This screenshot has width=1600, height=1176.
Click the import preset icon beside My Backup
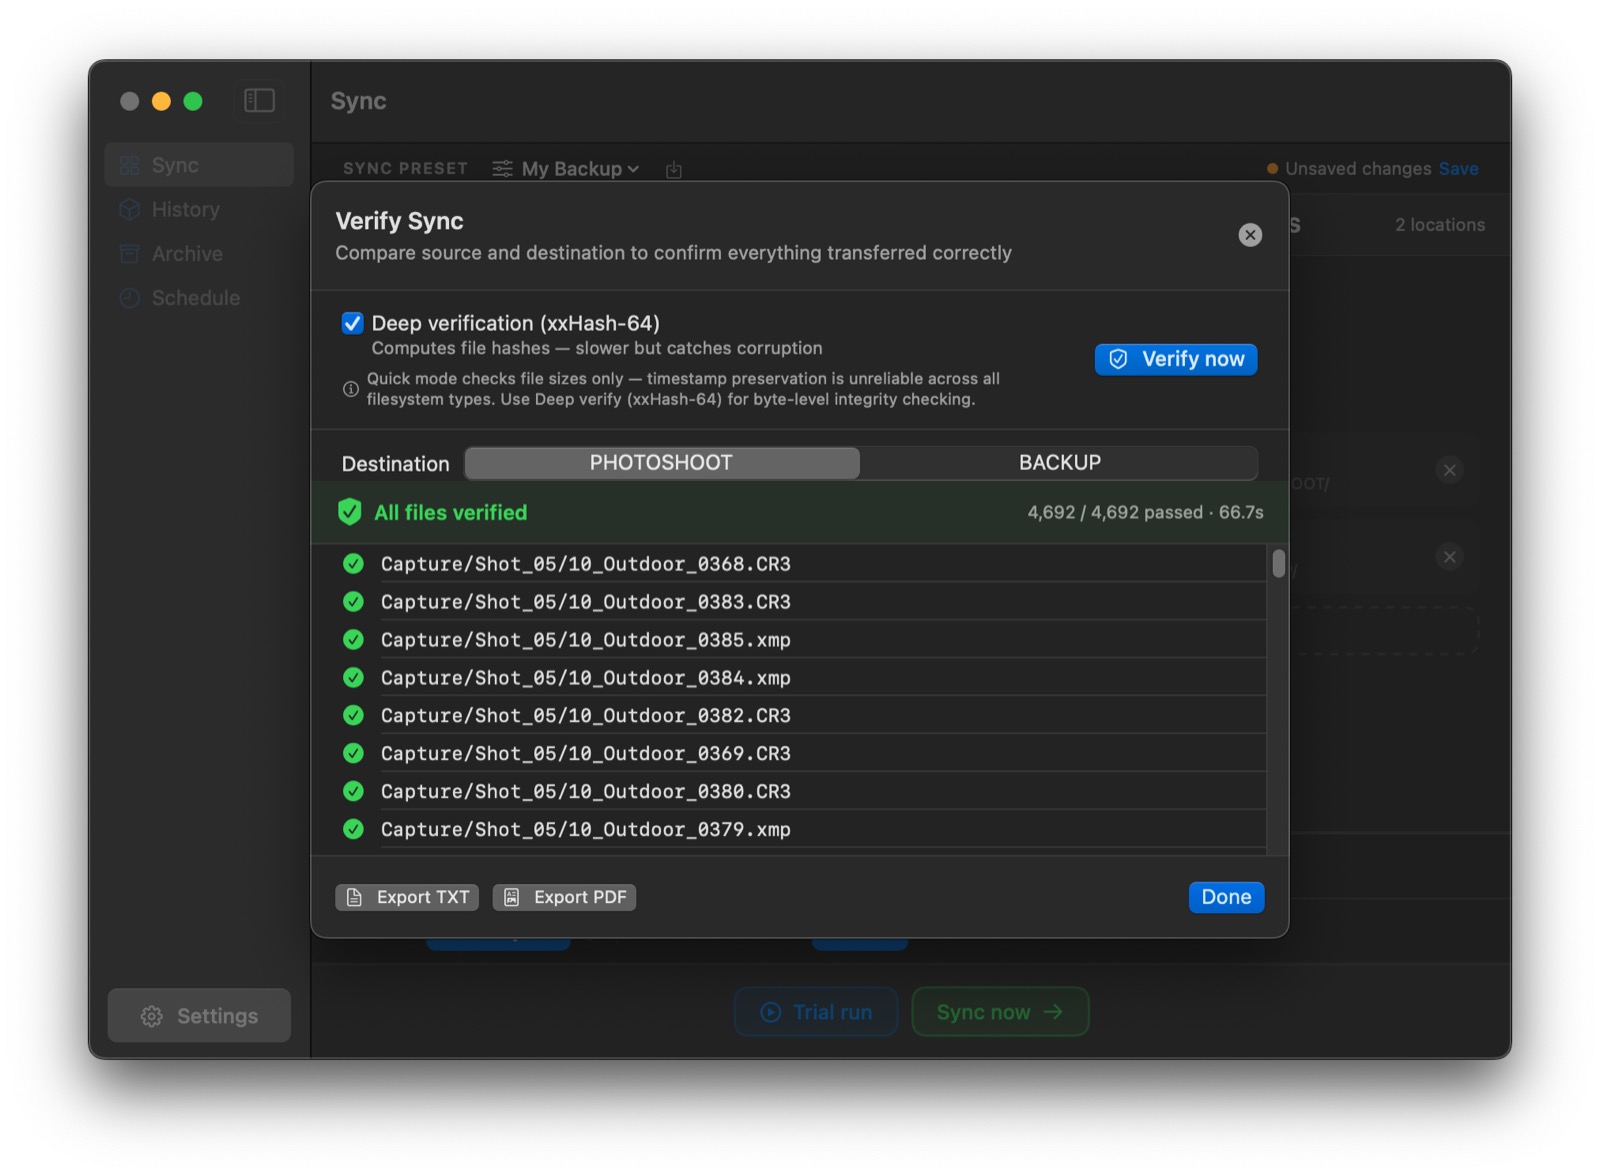tap(674, 170)
